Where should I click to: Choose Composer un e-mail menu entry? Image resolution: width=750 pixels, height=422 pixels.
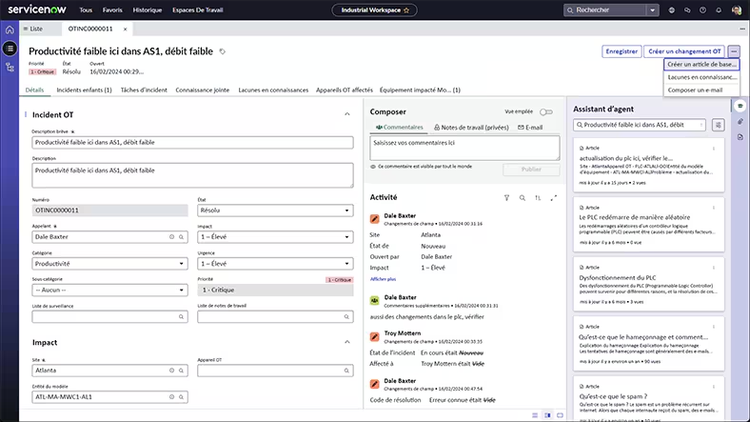tap(702, 90)
